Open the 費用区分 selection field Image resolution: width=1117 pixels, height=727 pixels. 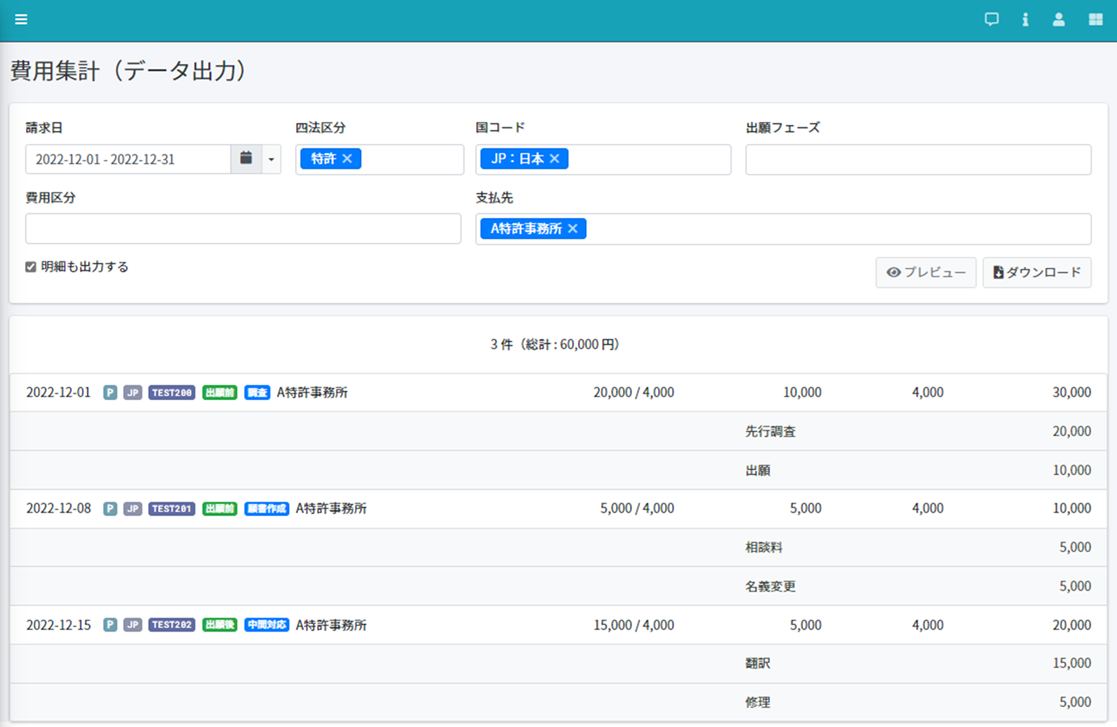click(x=243, y=229)
